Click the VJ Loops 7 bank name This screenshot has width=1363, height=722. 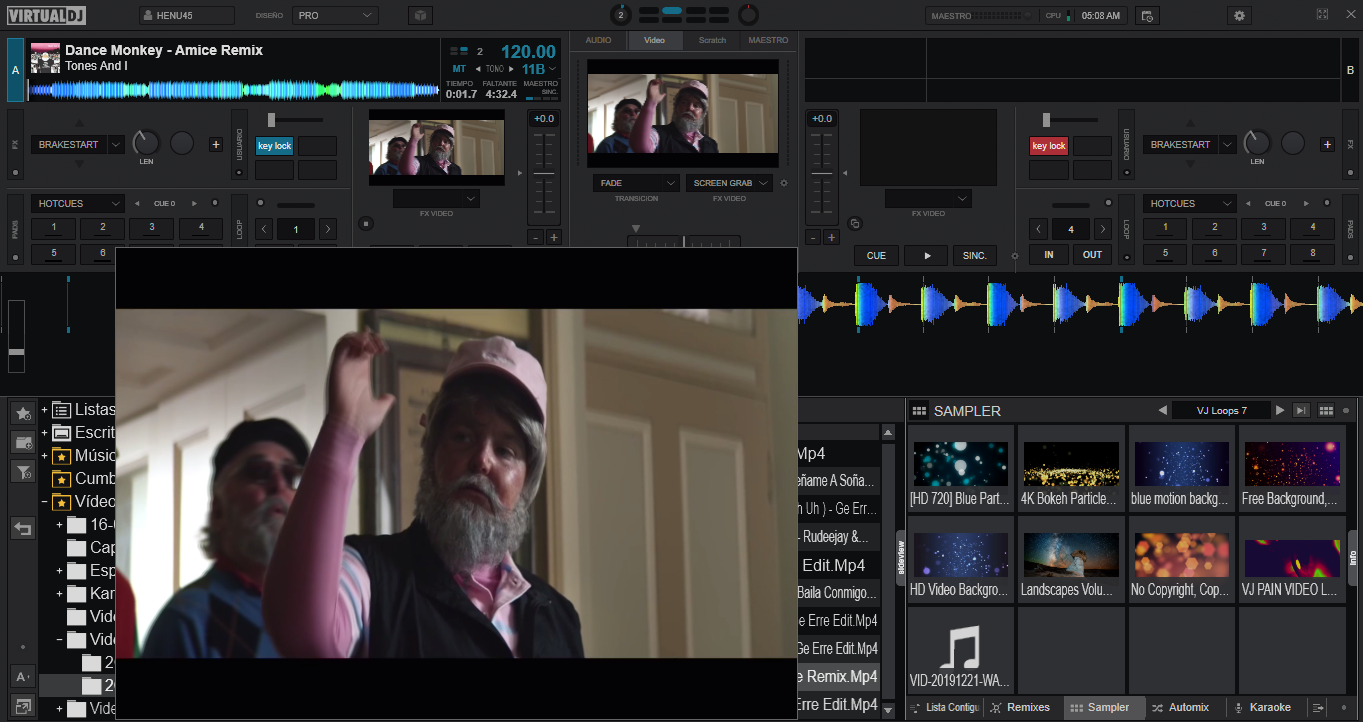(x=1221, y=410)
